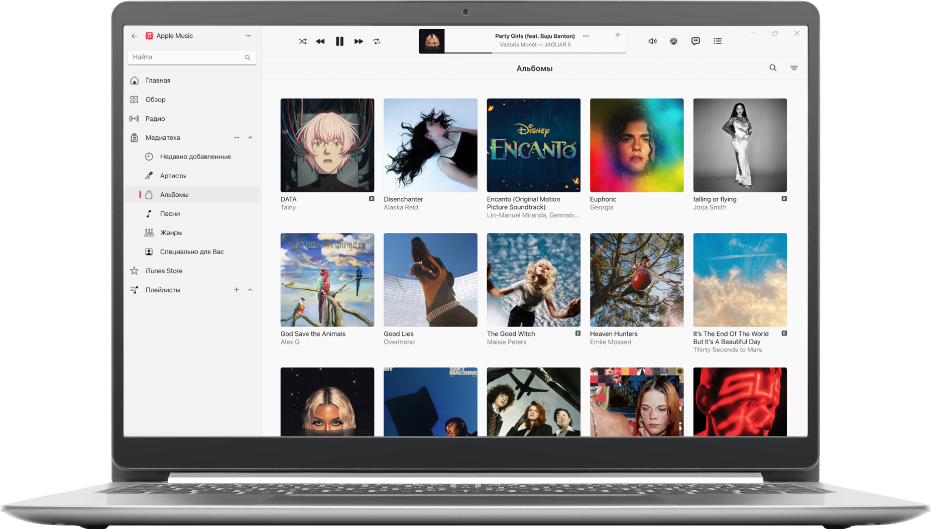Open red neon face album cover
Image resolution: width=931 pixels, height=529 pixels.
pyautogui.click(x=740, y=402)
